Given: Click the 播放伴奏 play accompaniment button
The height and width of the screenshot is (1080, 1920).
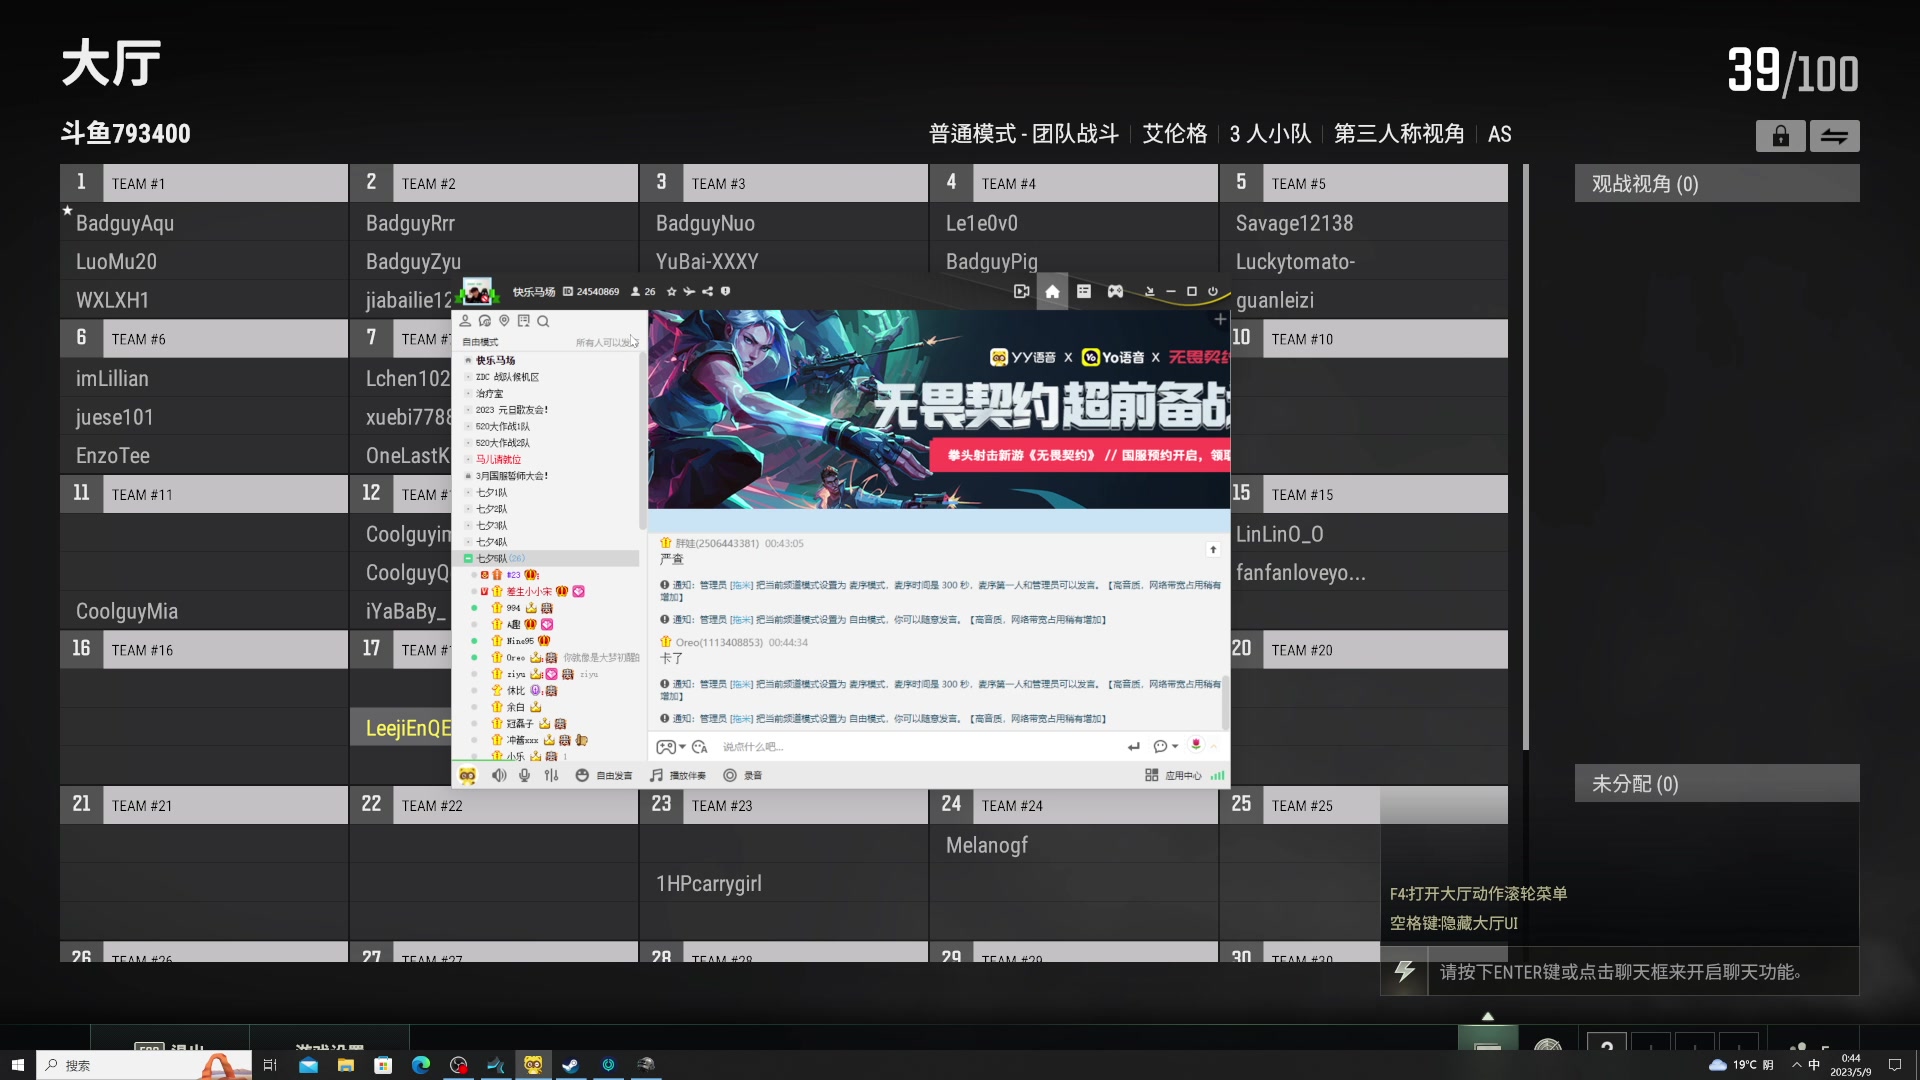Looking at the screenshot, I should [678, 775].
